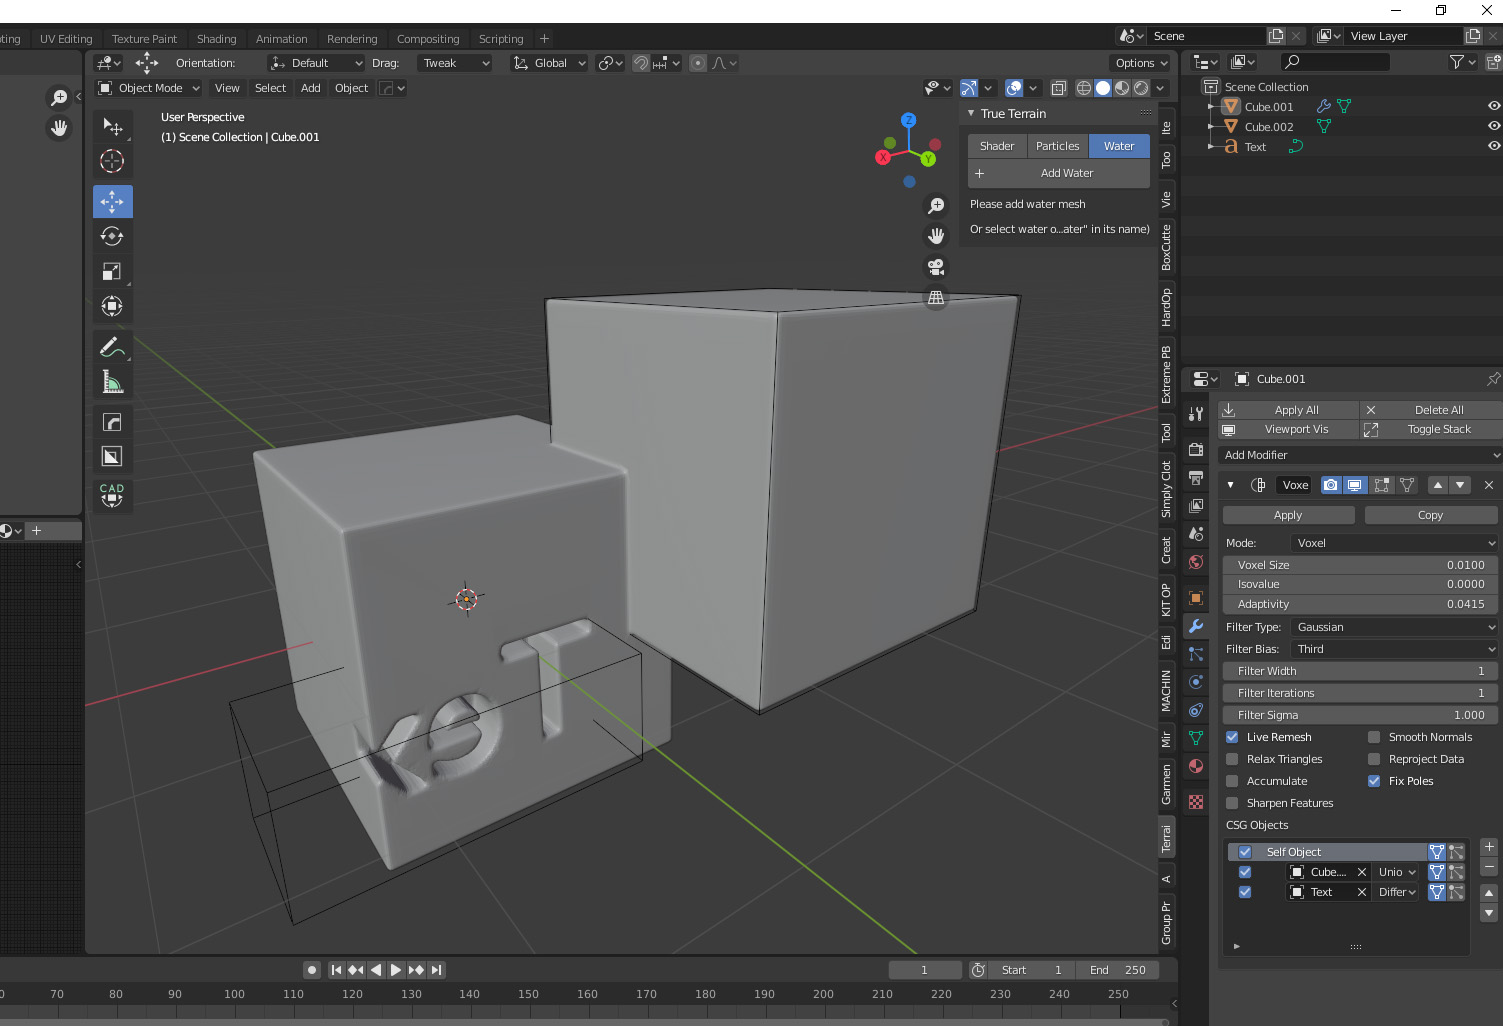
Task: Remove the Voxel modifier
Action: pos(1489,485)
